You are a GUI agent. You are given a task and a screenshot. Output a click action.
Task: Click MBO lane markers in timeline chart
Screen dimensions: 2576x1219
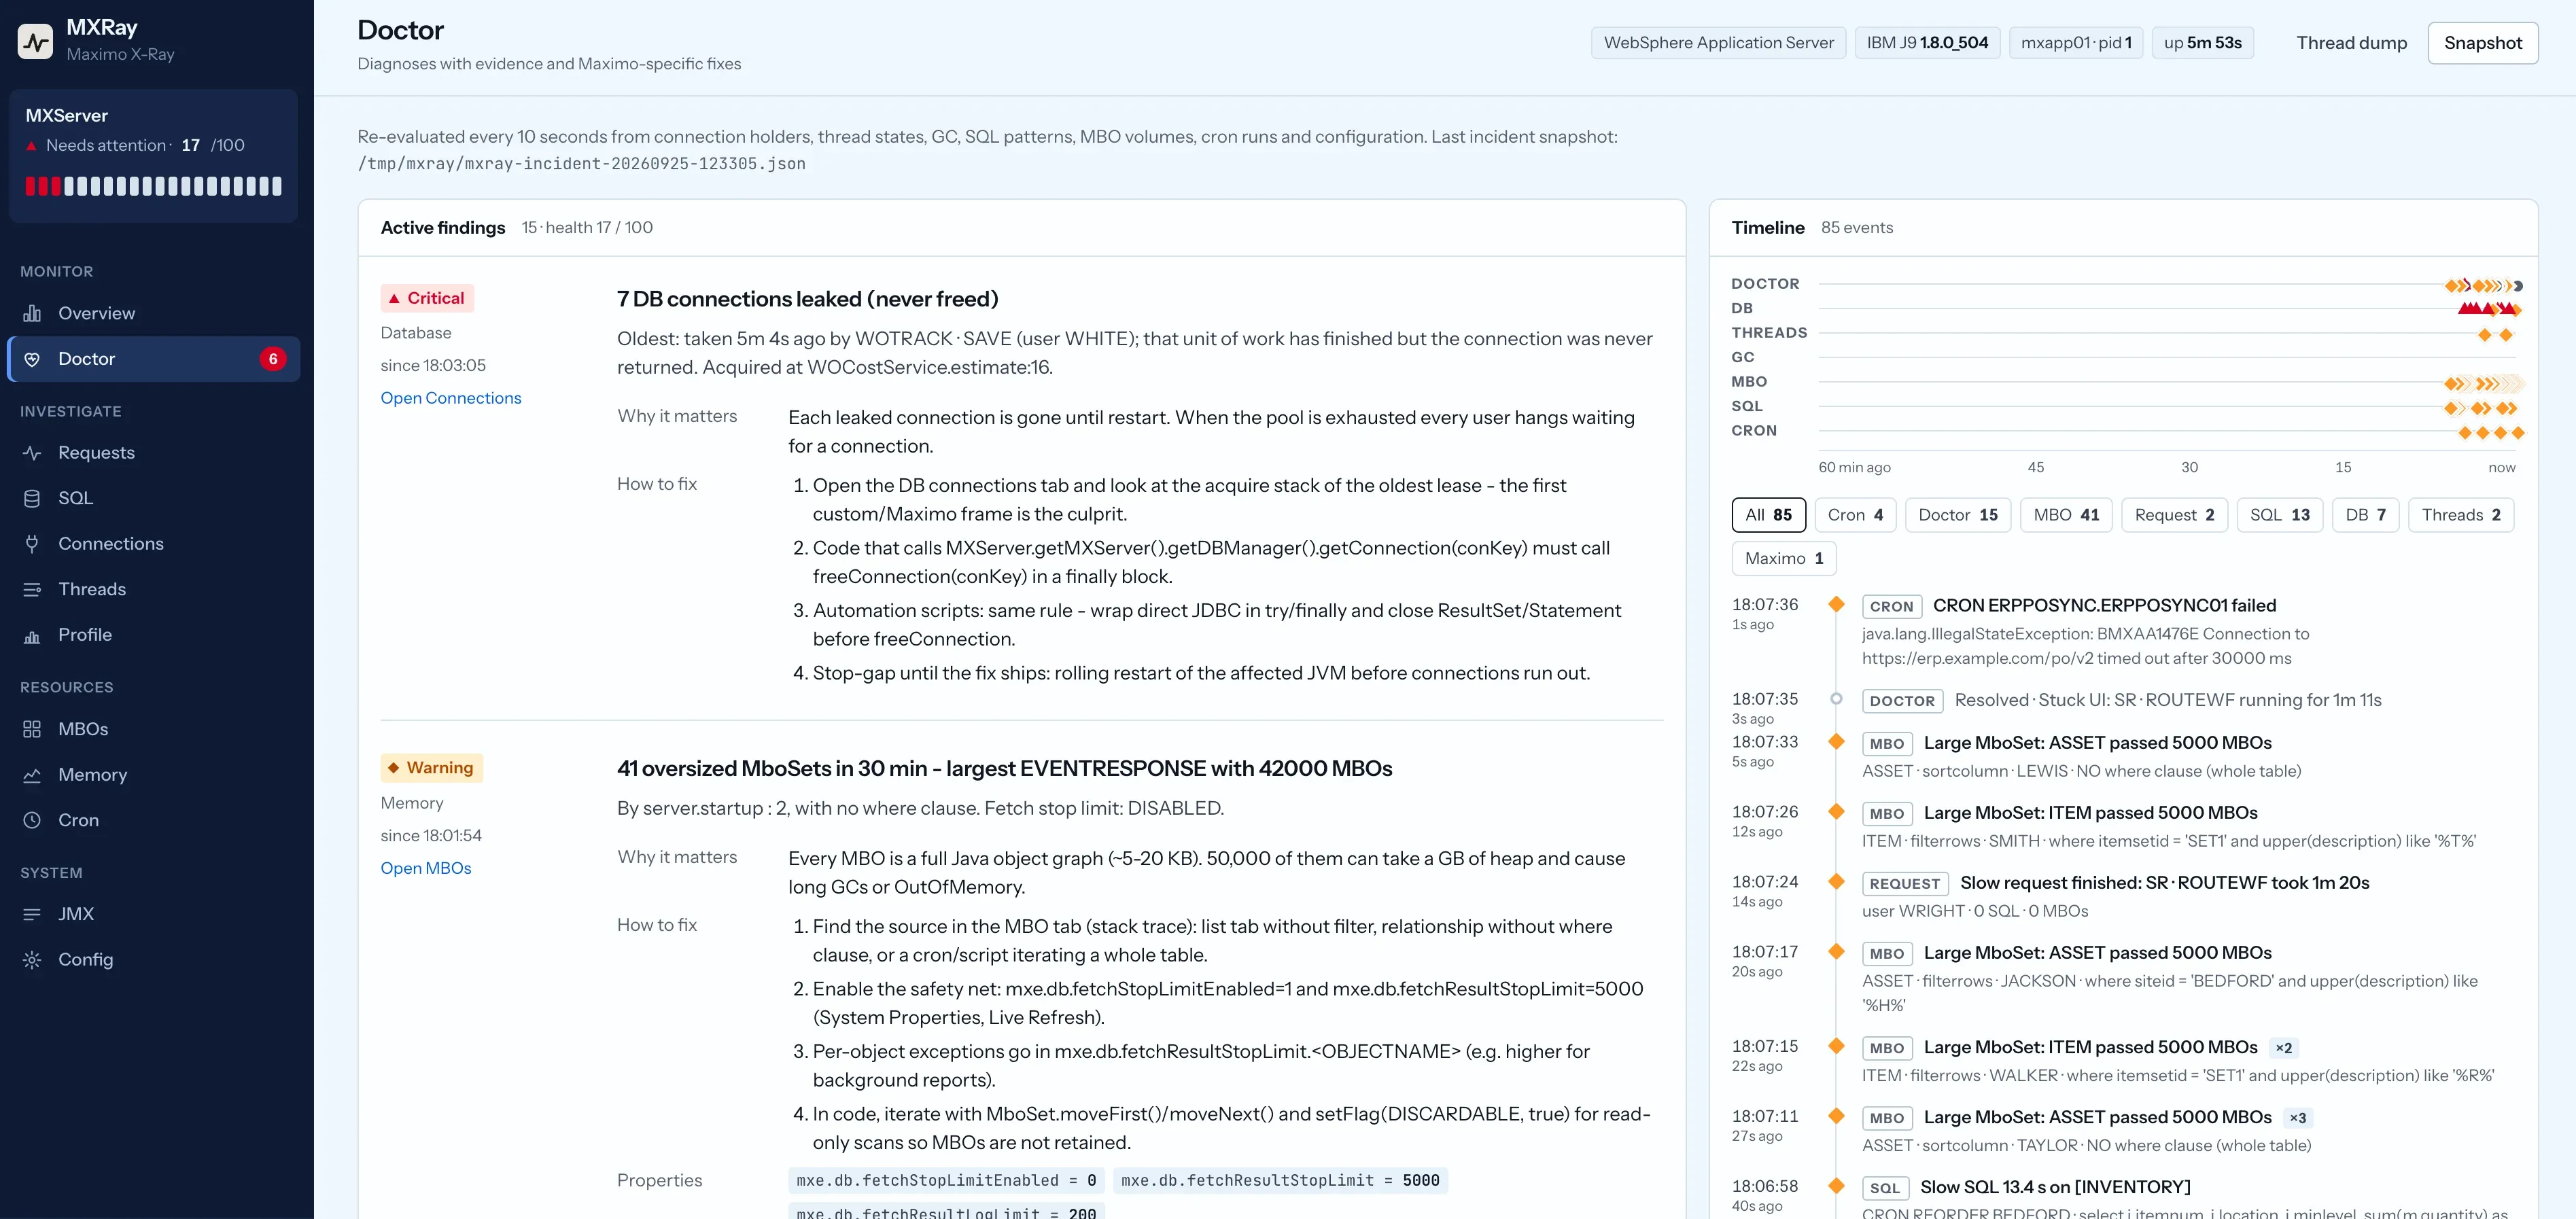tap(2485, 384)
